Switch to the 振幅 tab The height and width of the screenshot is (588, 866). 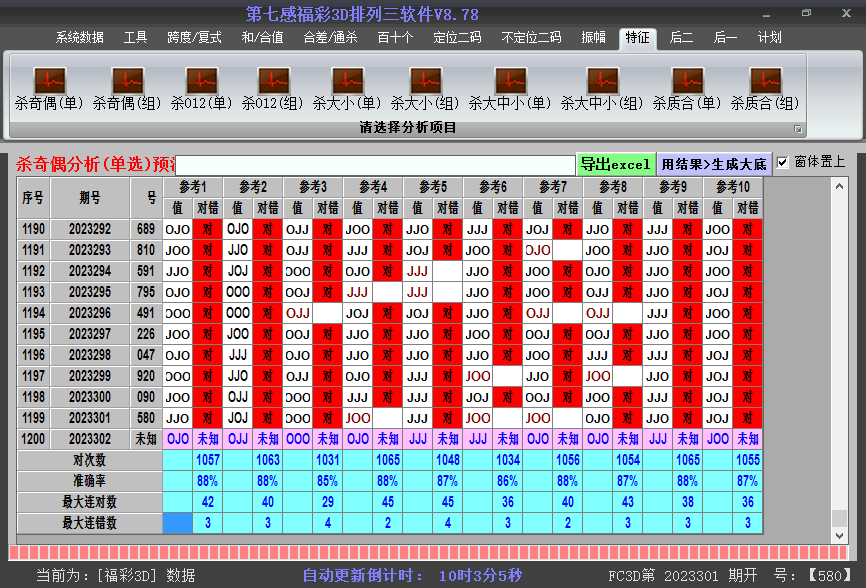594,38
